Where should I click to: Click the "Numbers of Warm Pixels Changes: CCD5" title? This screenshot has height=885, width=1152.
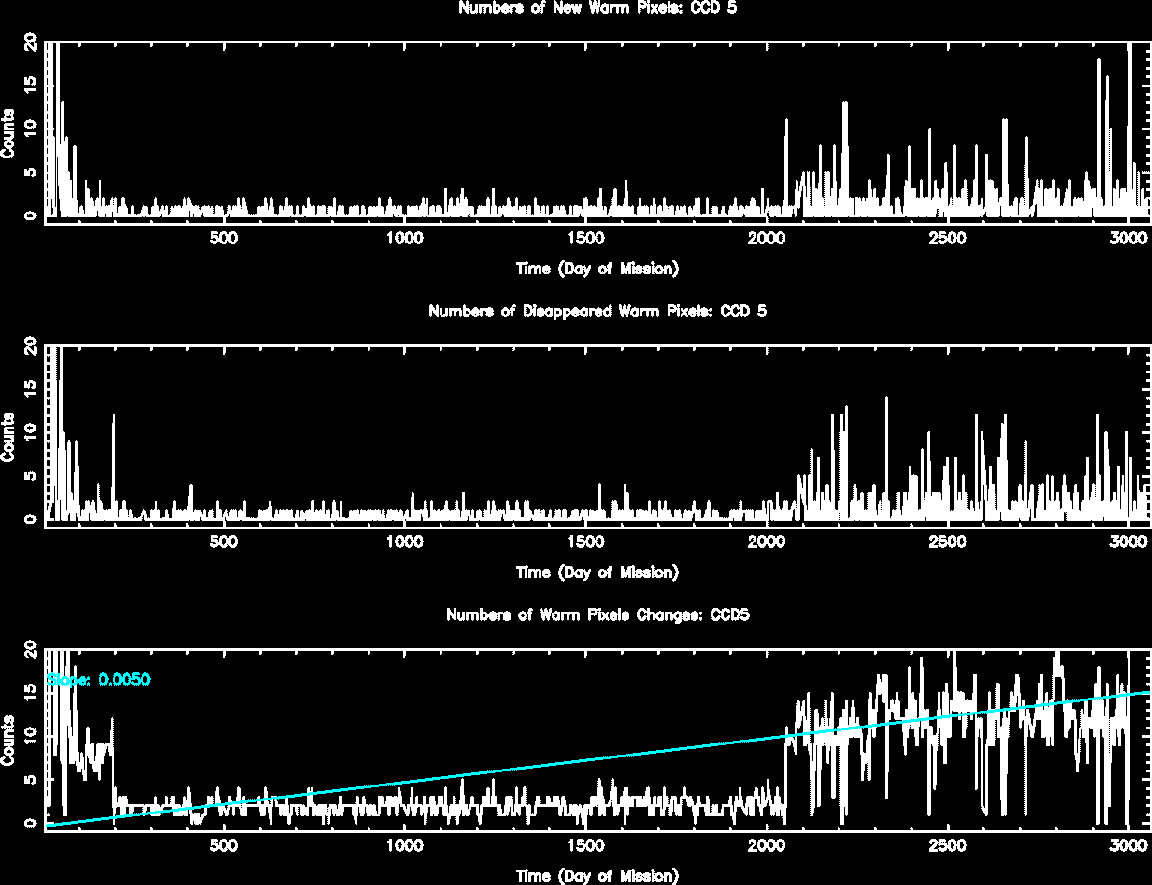[597, 615]
